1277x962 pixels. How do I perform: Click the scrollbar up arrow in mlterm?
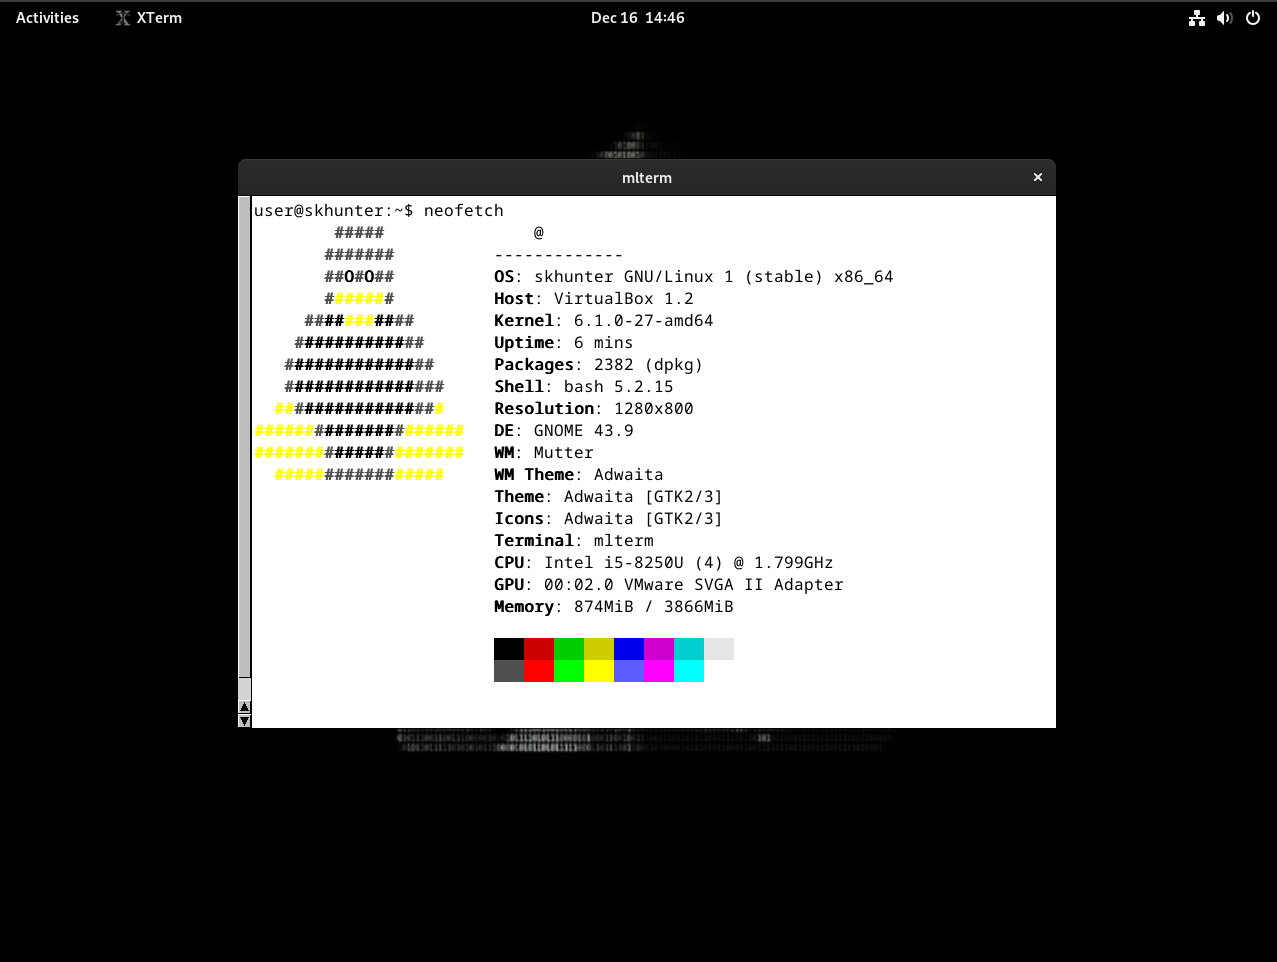click(x=244, y=707)
